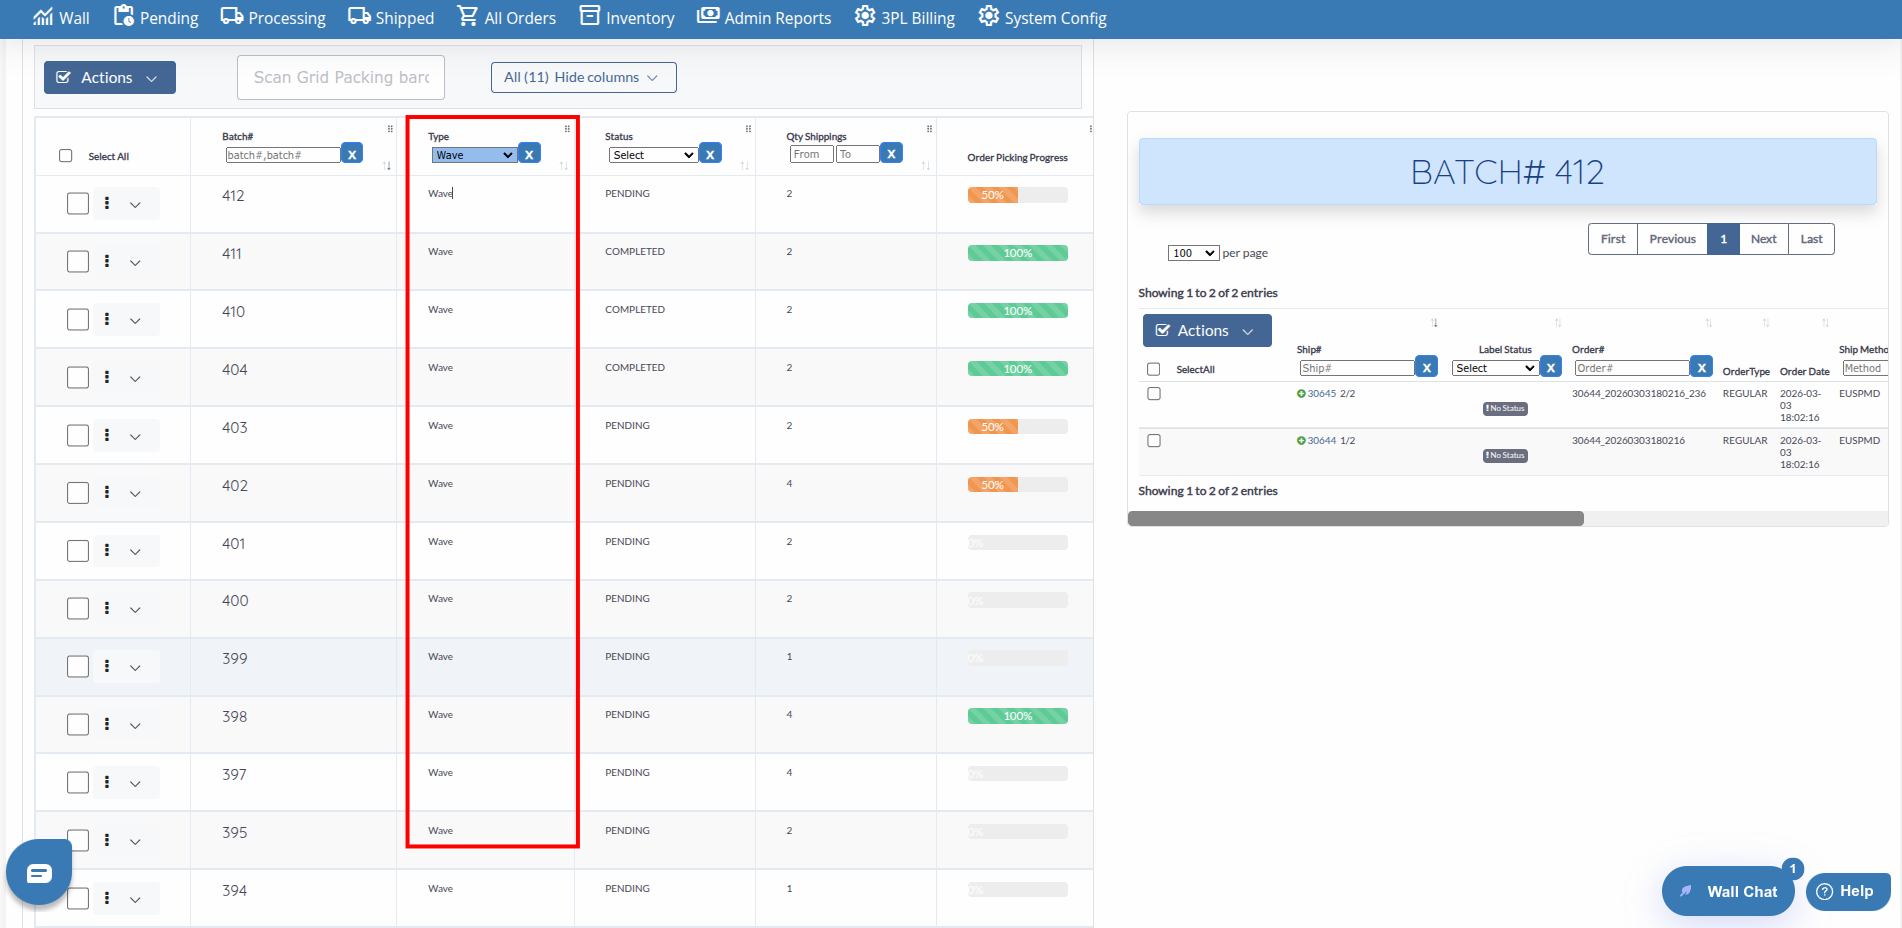Clear the Type filter X icon

[x=529, y=154]
